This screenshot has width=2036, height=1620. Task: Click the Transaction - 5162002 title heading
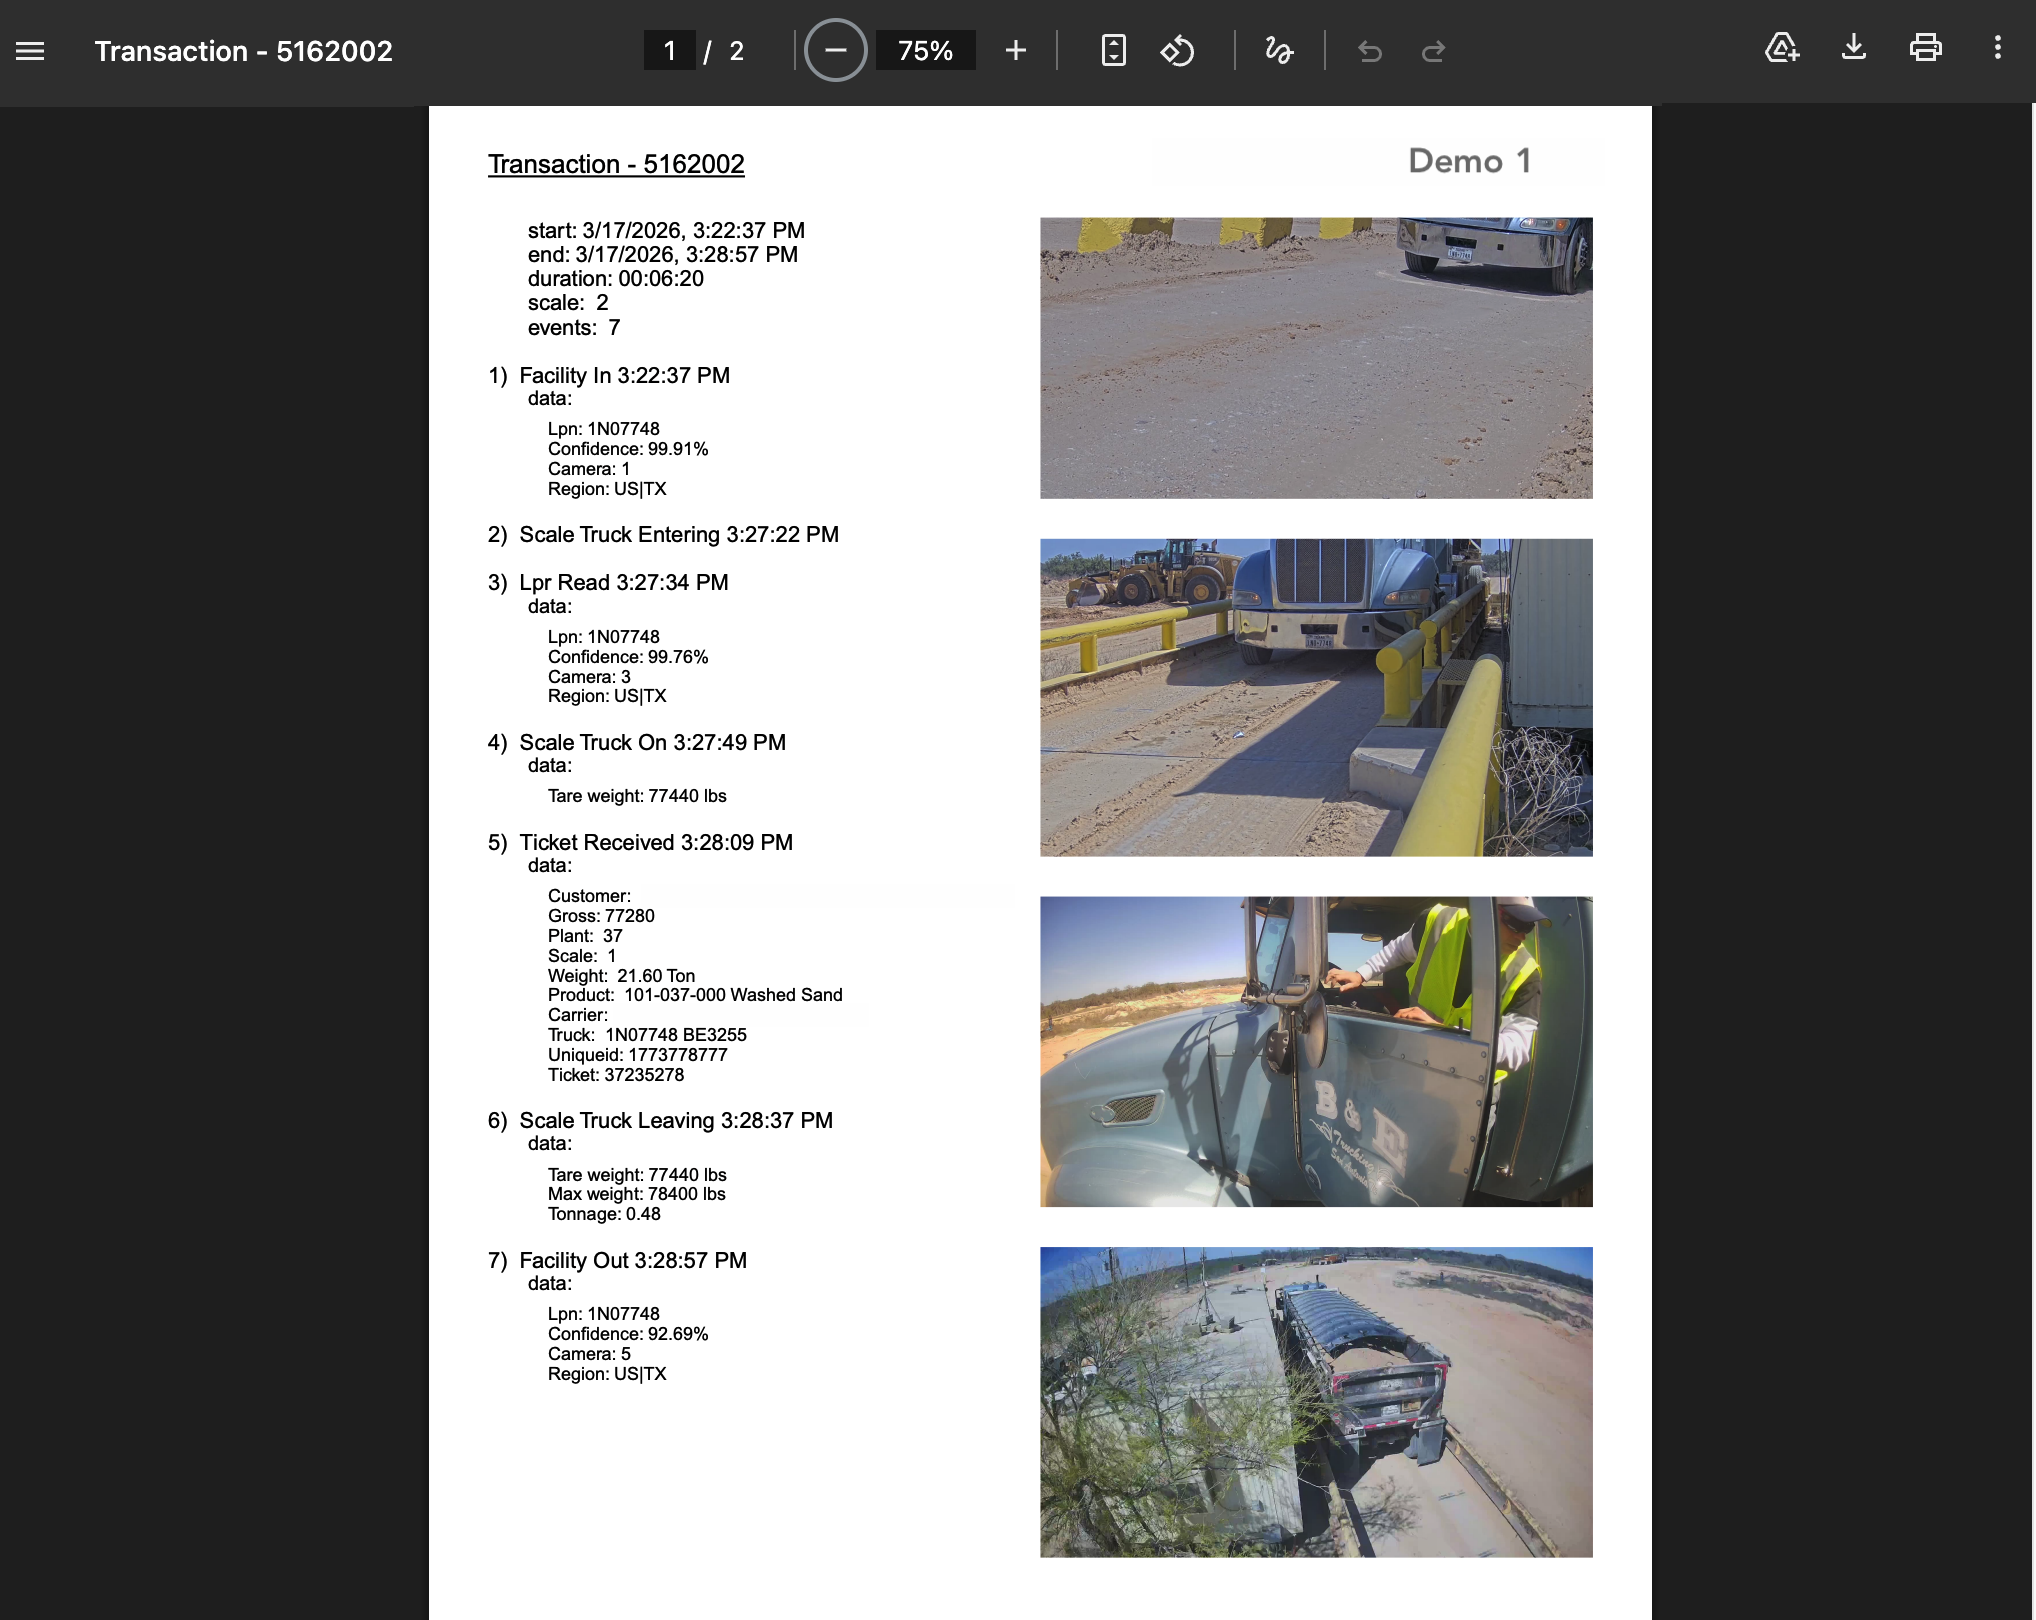click(615, 164)
